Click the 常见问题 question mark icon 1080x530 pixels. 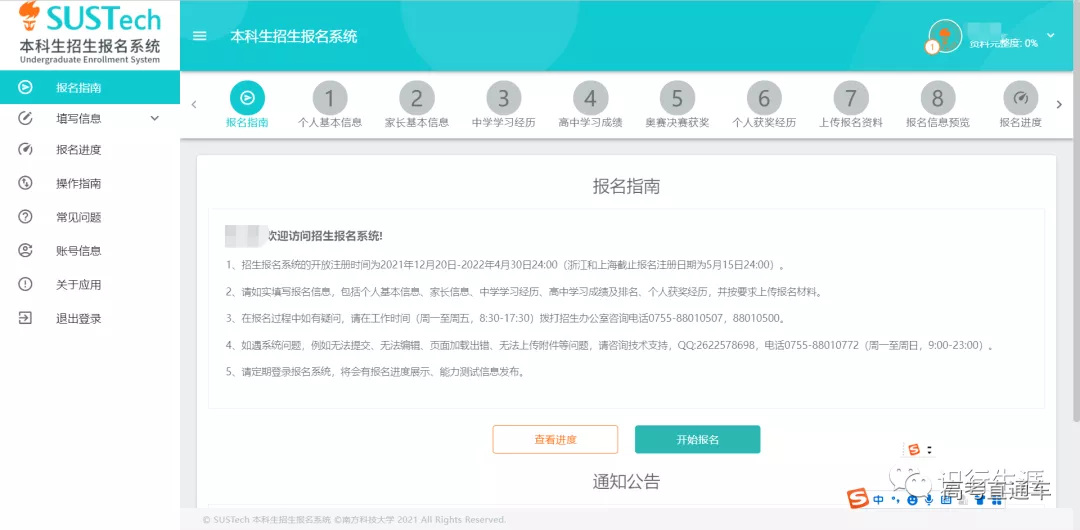(25, 216)
